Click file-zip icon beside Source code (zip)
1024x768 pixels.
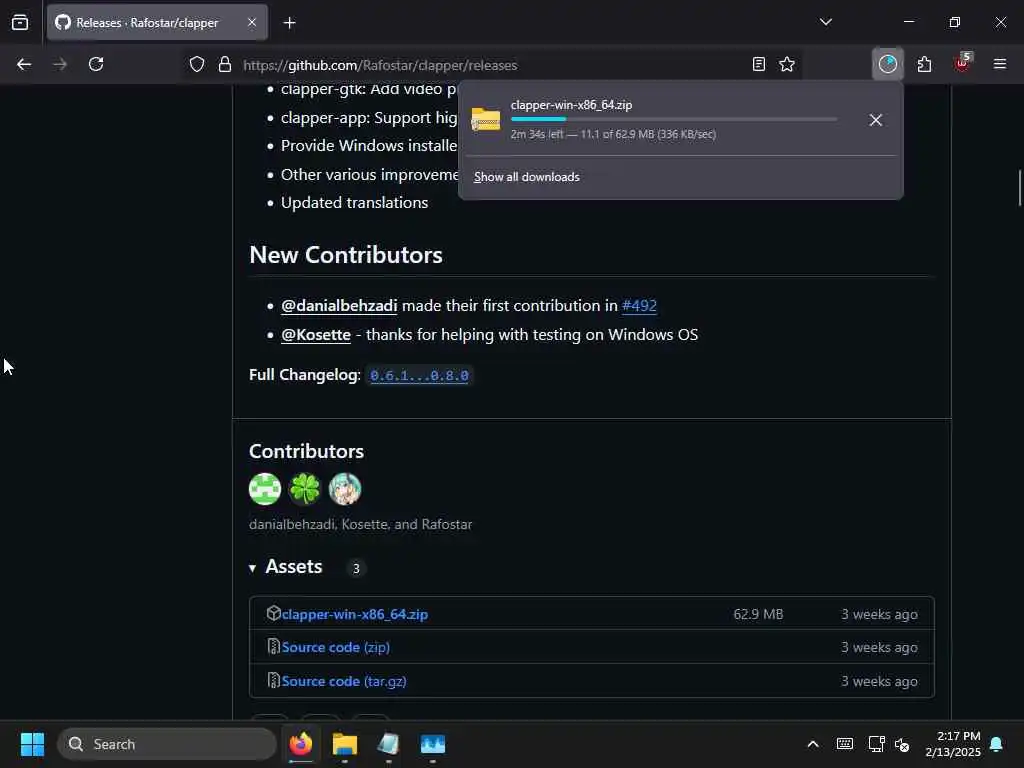[x=274, y=647]
